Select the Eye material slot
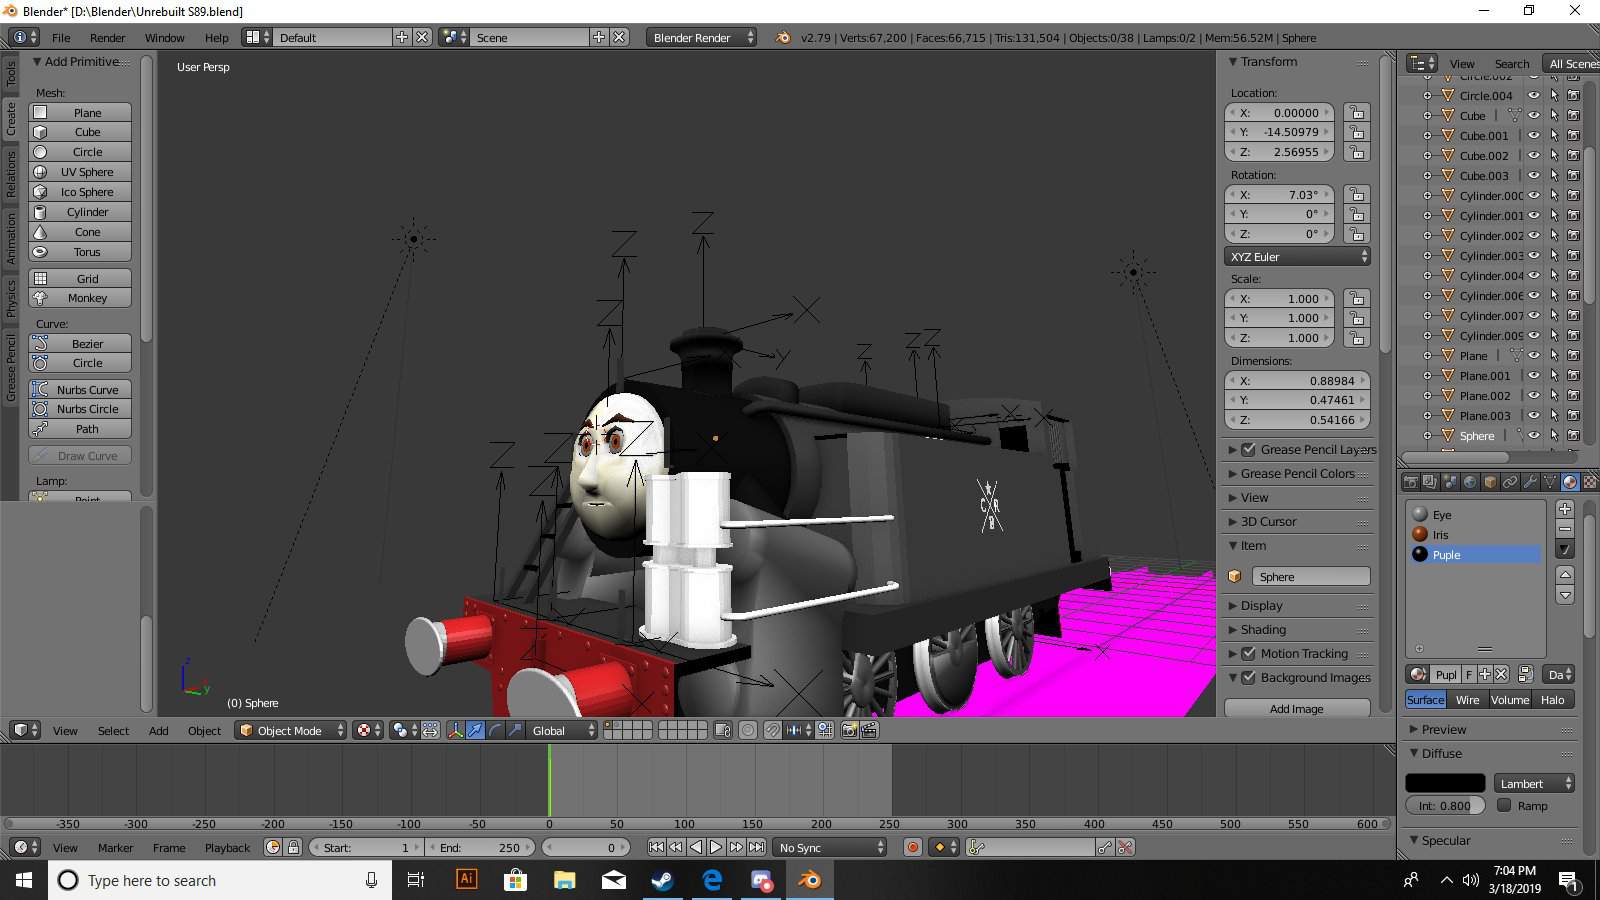The width and height of the screenshot is (1600, 900). 1475,514
